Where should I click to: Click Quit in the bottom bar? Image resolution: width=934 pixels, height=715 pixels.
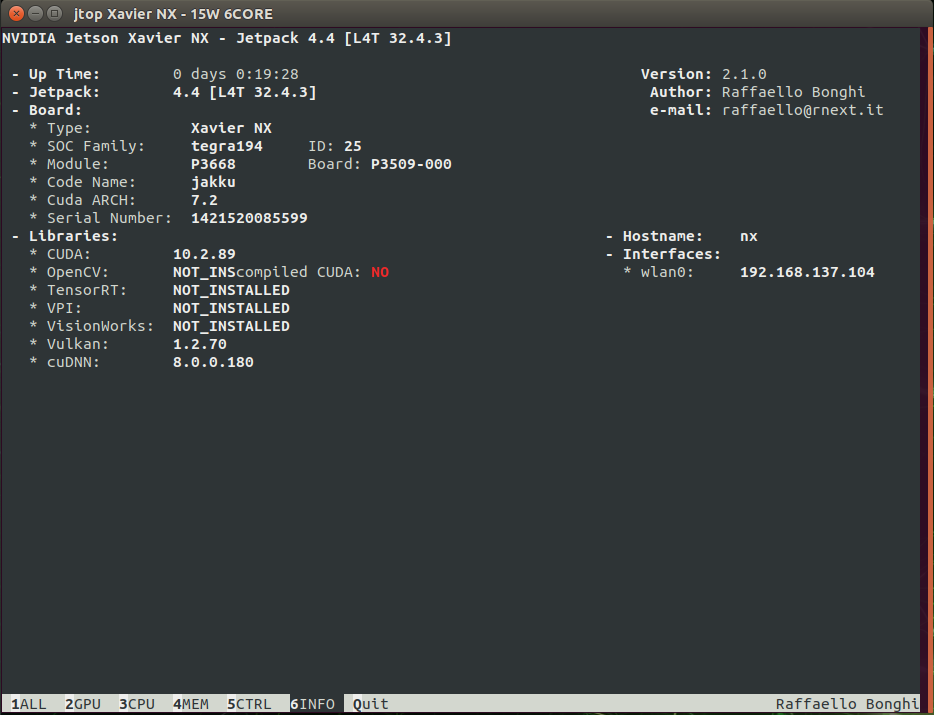pos(371,704)
